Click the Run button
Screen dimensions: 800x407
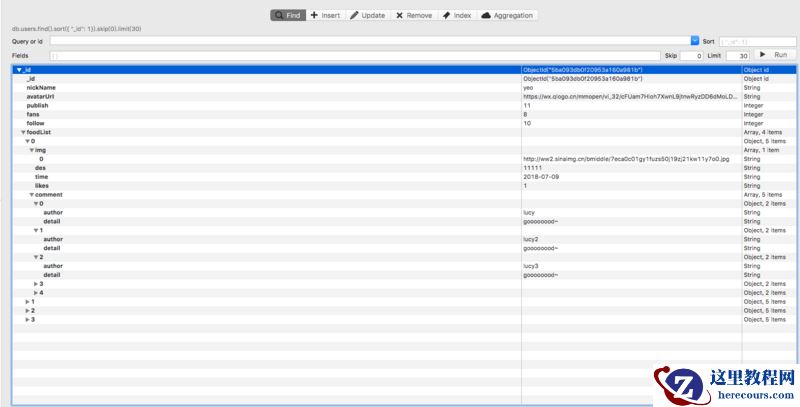pyautogui.click(x=774, y=55)
